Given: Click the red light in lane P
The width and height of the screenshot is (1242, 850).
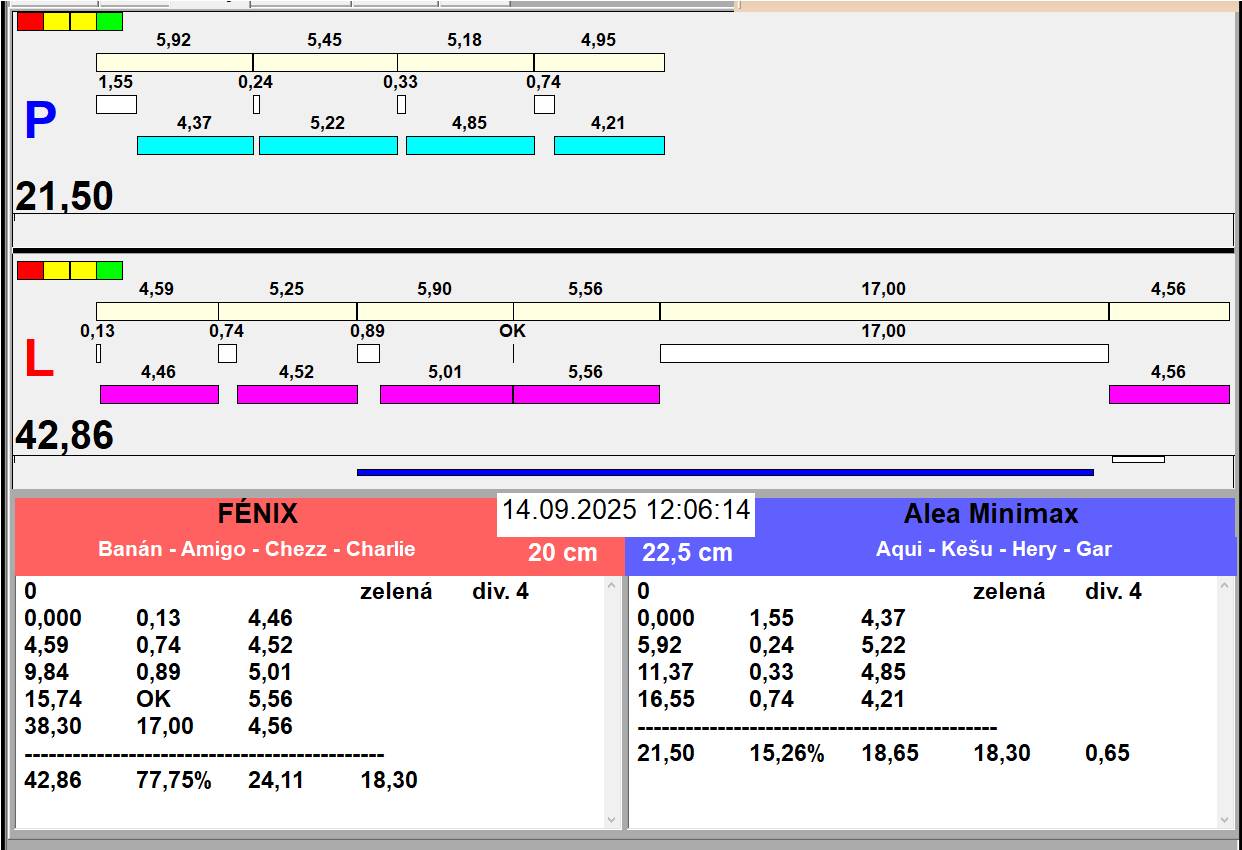Looking at the screenshot, I should (30, 21).
